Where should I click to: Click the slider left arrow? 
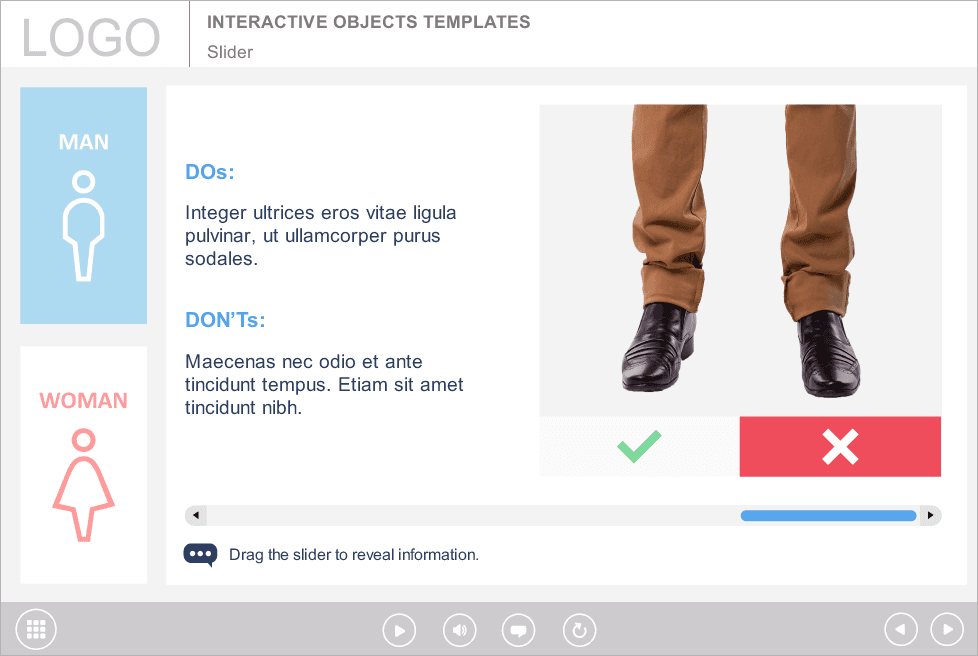(196, 516)
